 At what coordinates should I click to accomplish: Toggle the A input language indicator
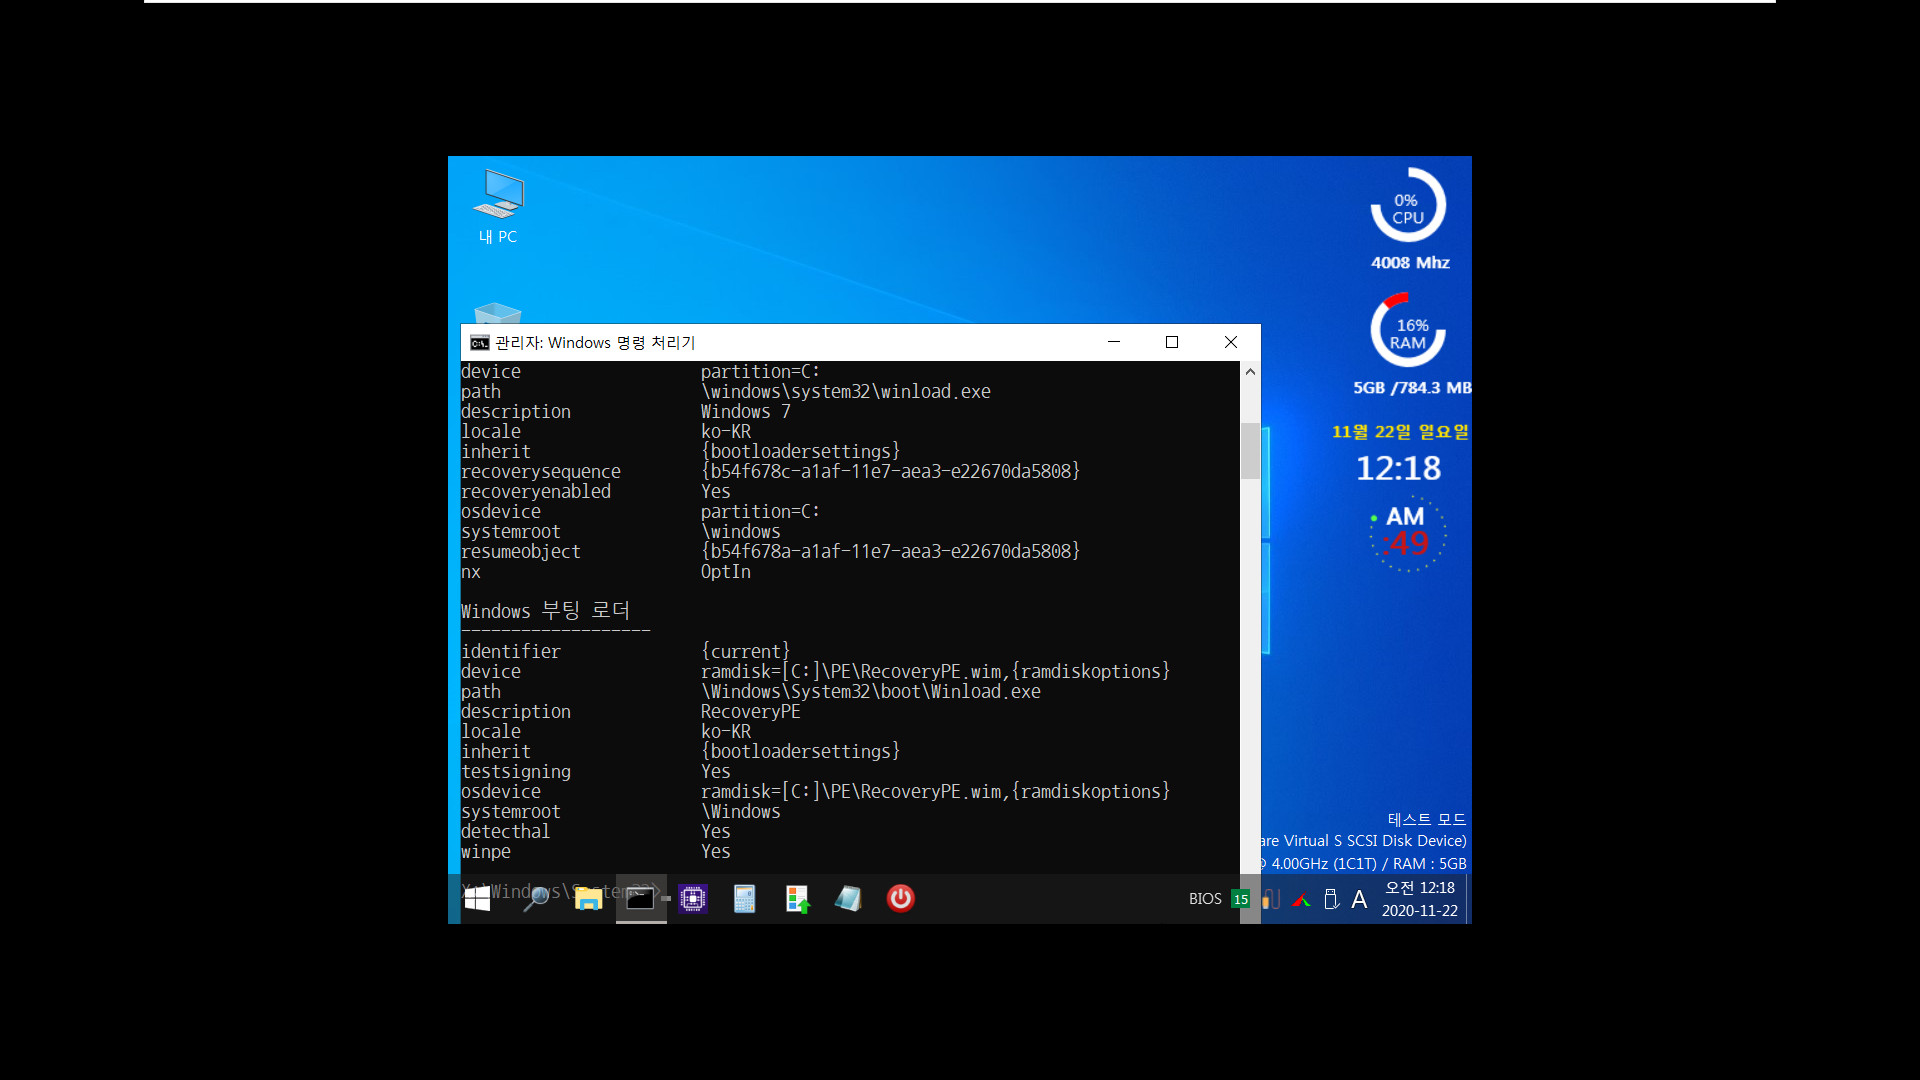click(1359, 899)
